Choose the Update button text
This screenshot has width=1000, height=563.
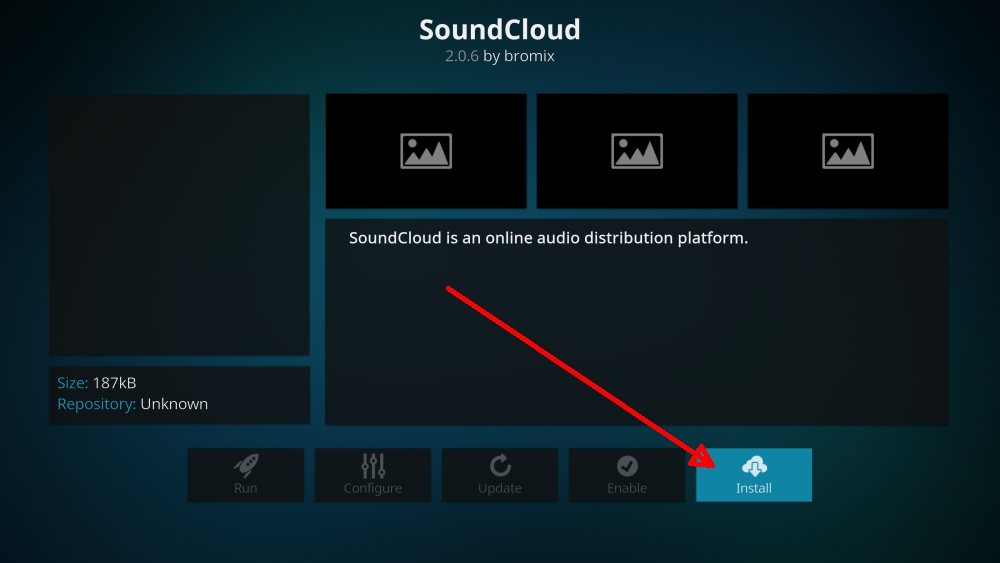(x=500, y=488)
